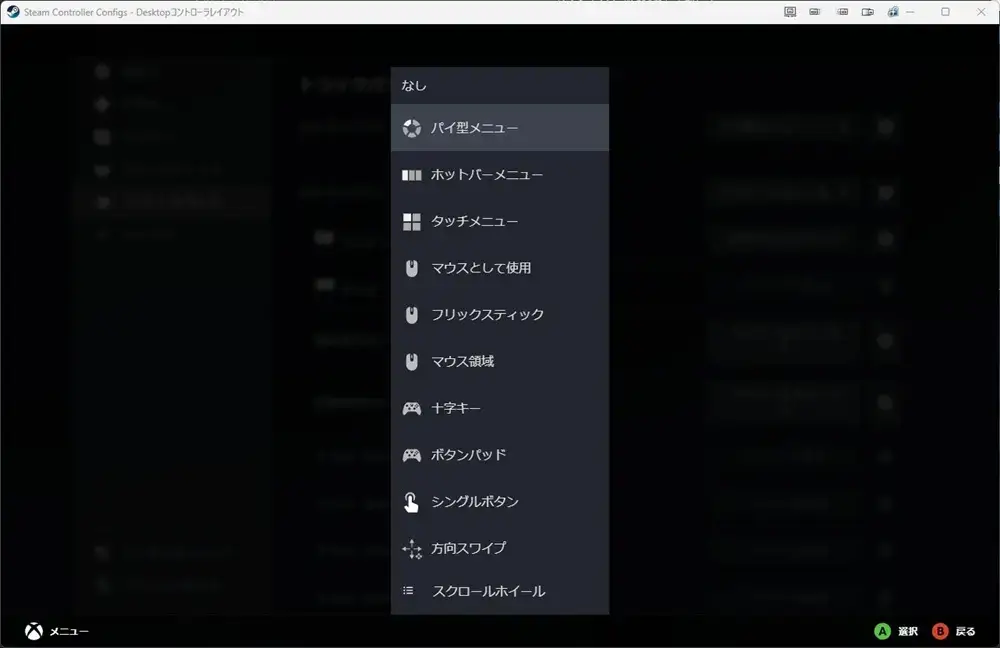Choose フリックスティック flick stick option
1000x648 pixels.
499,314
